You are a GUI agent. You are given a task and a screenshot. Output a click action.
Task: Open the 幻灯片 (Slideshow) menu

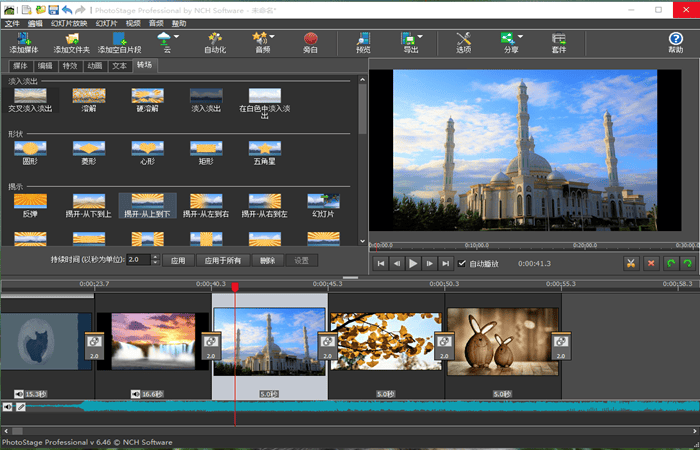pos(104,22)
